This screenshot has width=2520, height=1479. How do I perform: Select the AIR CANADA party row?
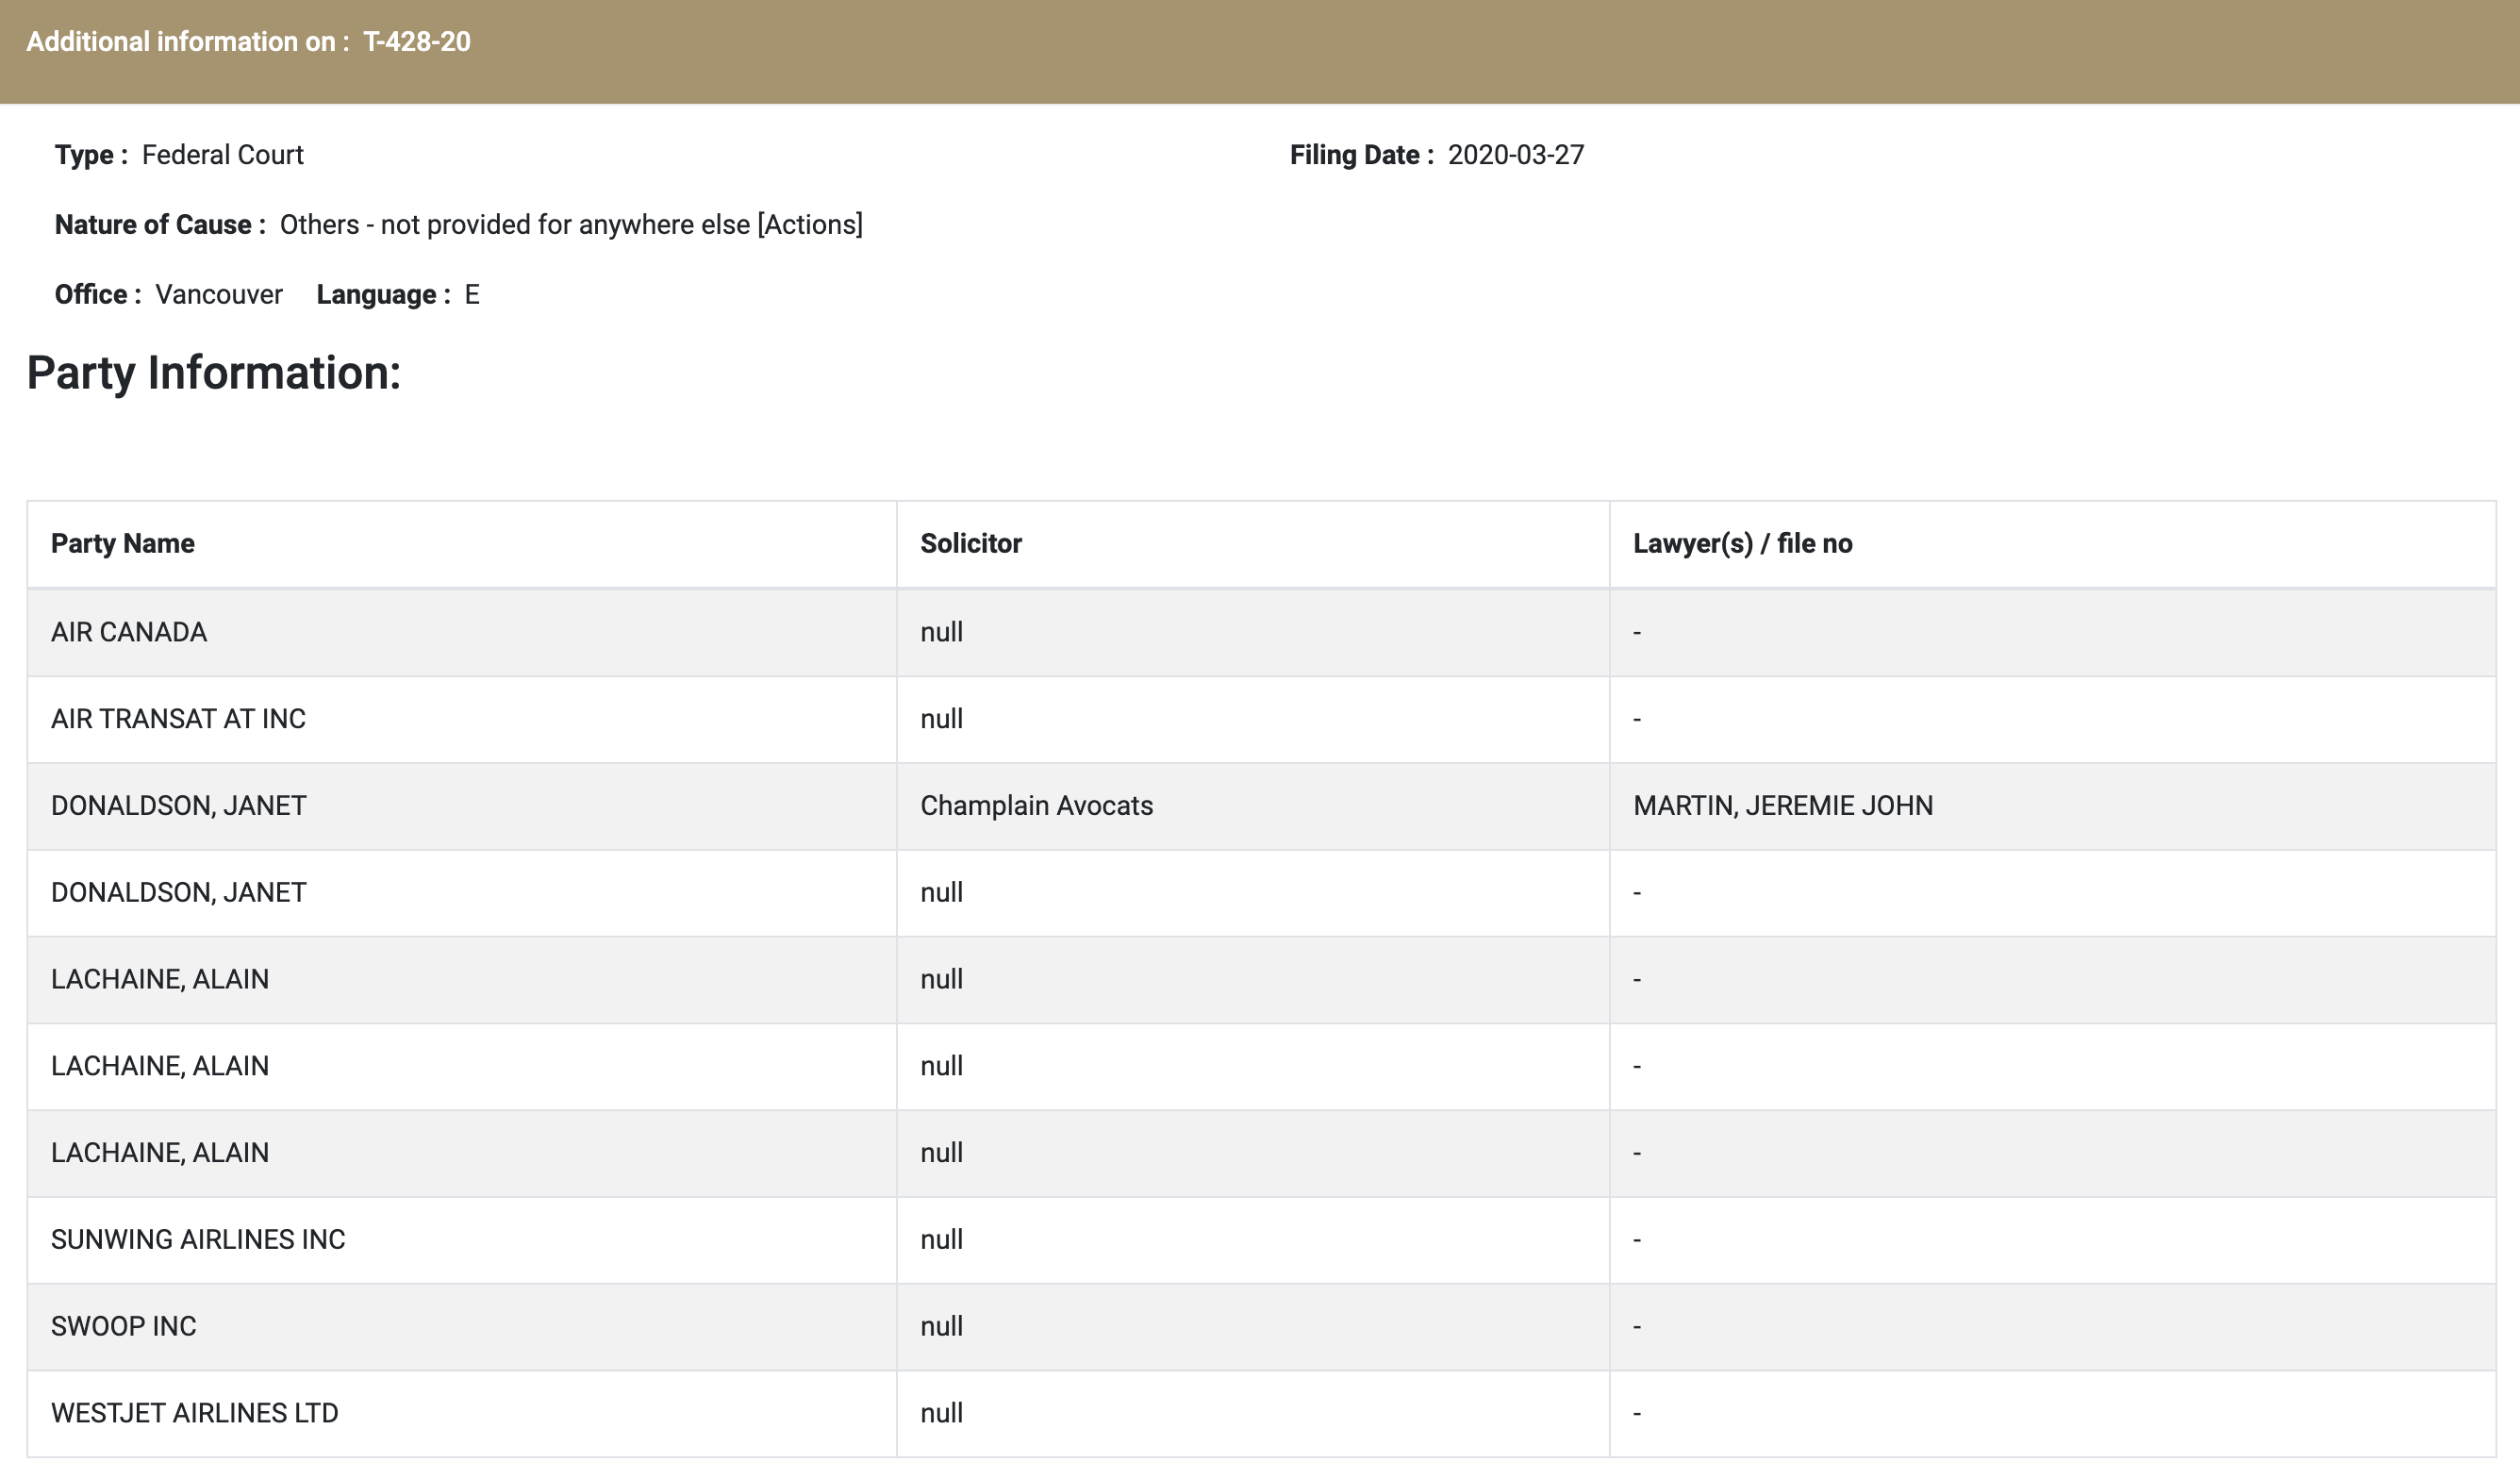[x=129, y=632]
